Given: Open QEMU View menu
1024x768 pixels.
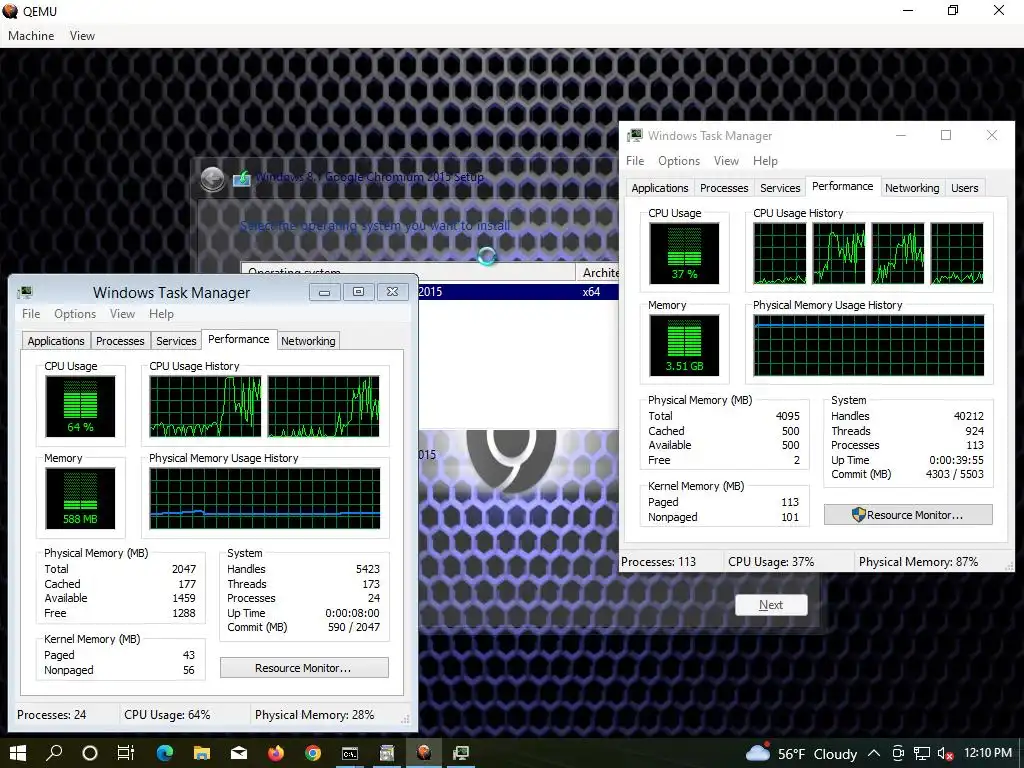Looking at the screenshot, I should pyautogui.click(x=82, y=36).
